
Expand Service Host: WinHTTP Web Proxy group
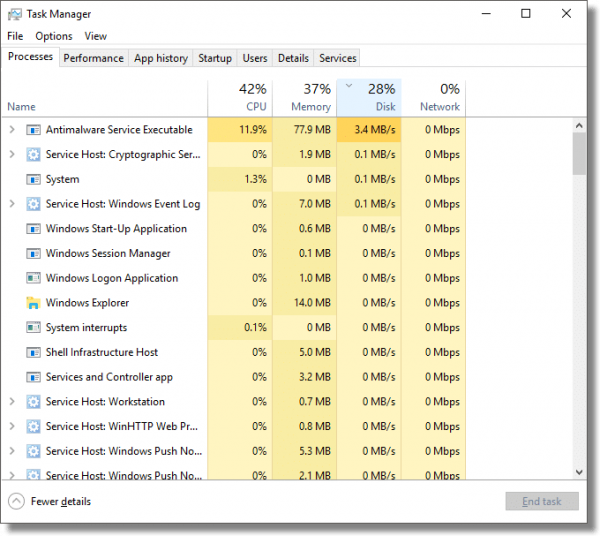[x=12, y=426]
